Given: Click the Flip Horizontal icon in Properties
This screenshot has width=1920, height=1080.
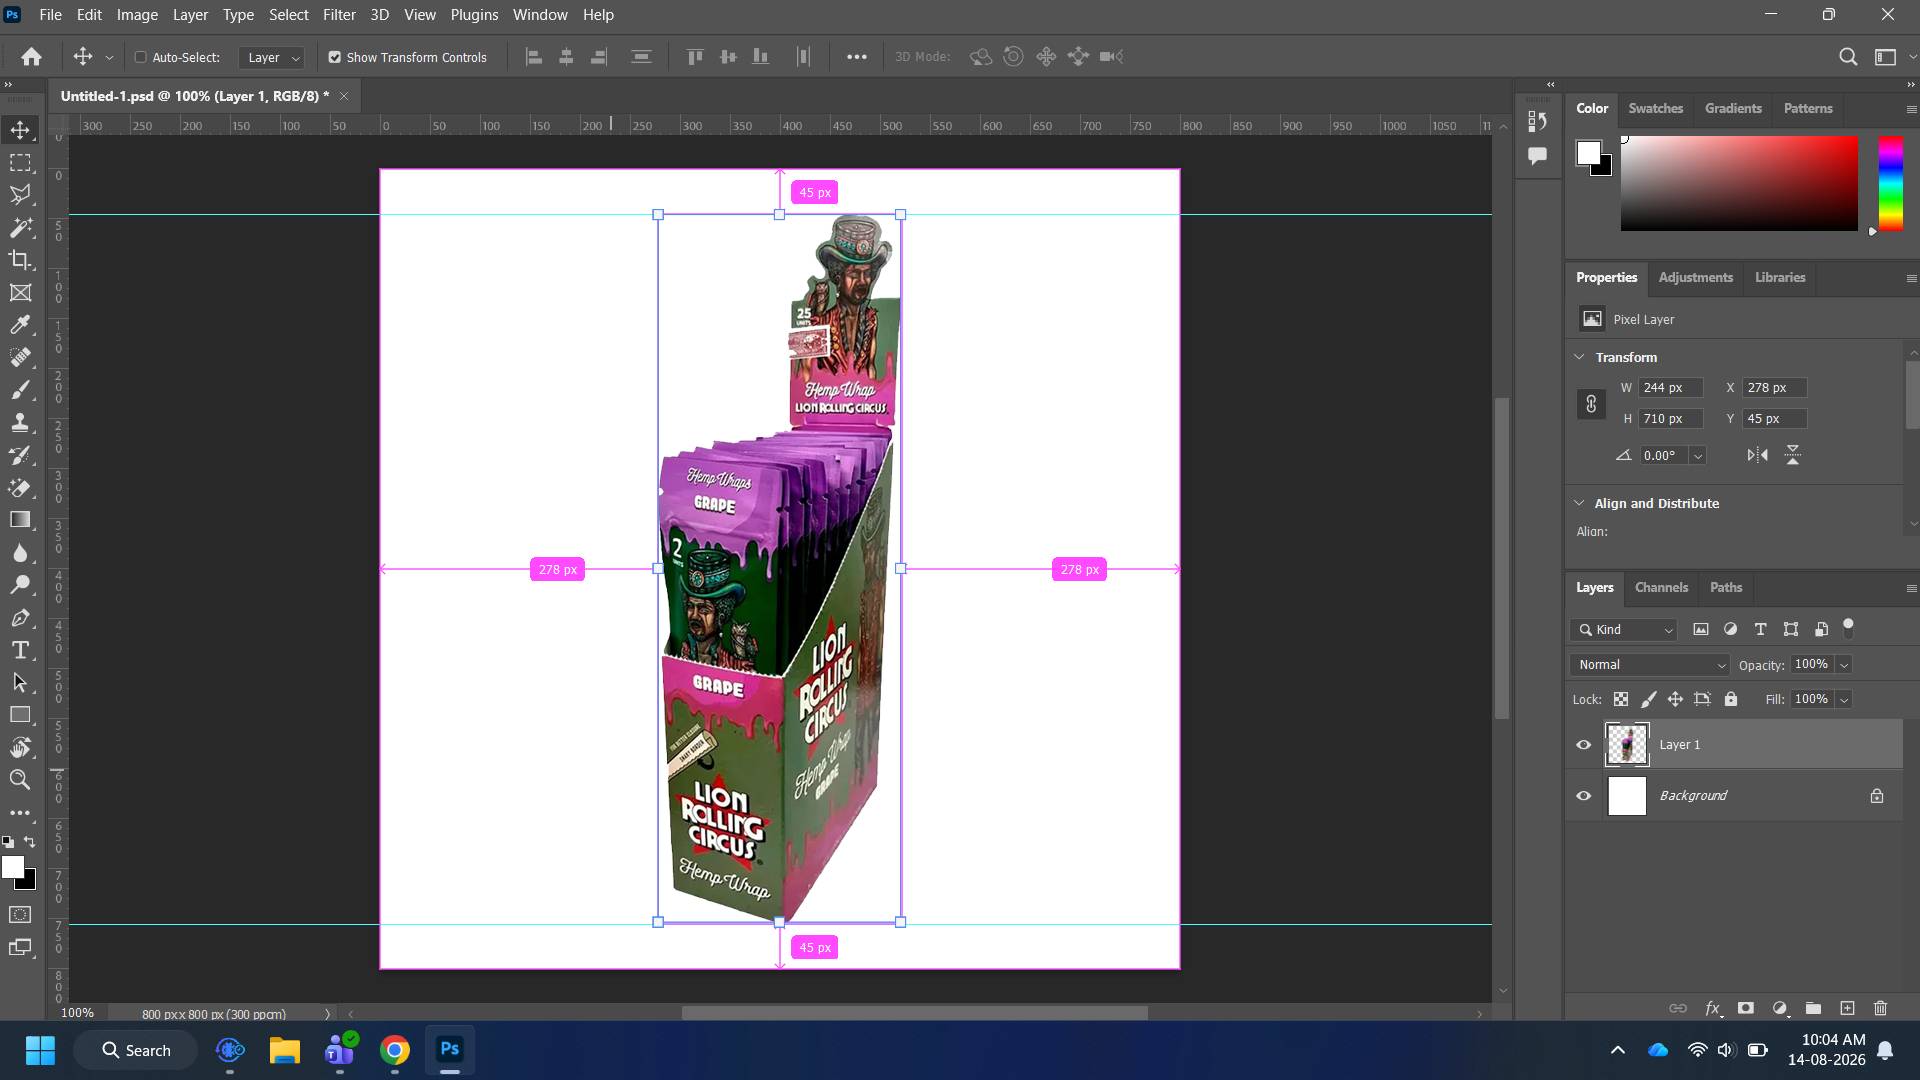Looking at the screenshot, I should click(1757, 455).
